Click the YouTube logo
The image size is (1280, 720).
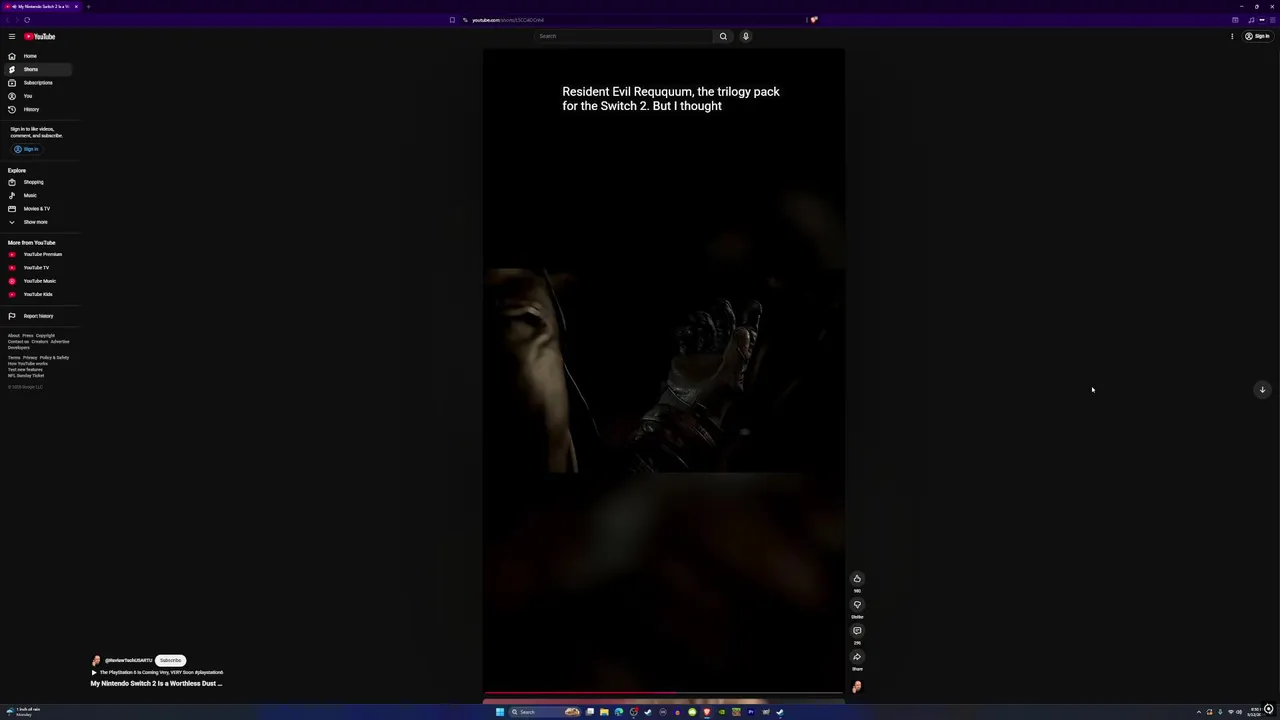tap(40, 36)
